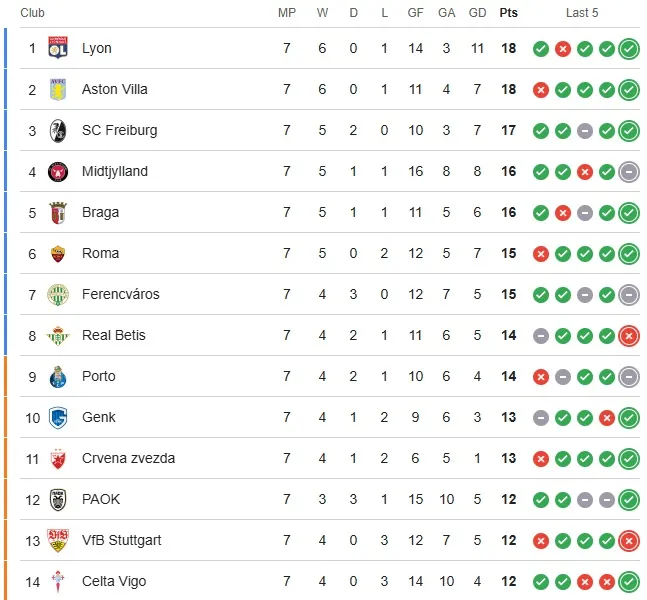Click the Last 5 column header
Image resolution: width=647 pixels, height=600 pixels.
pyautogui.click(x=582, y=13)
